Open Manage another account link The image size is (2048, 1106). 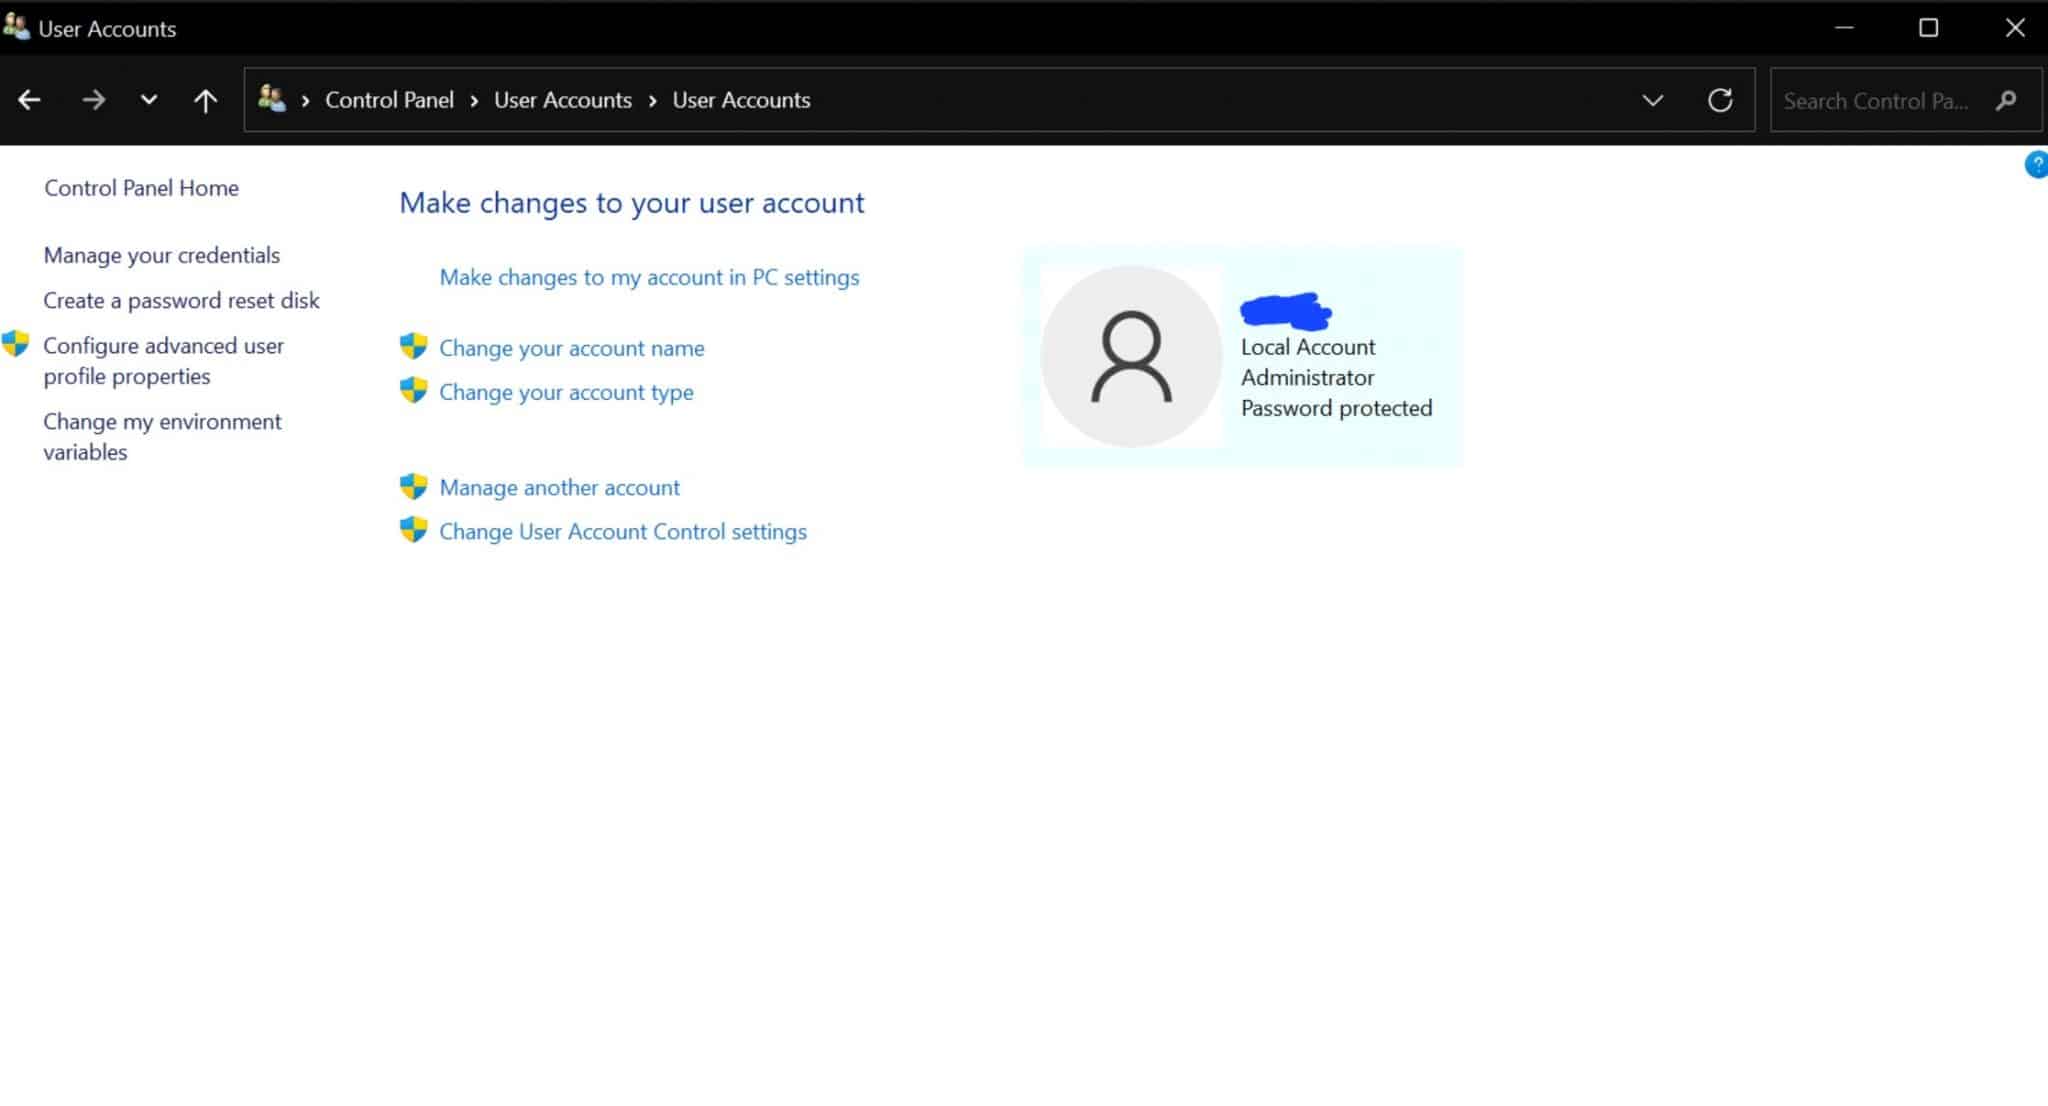pos(559,487)
